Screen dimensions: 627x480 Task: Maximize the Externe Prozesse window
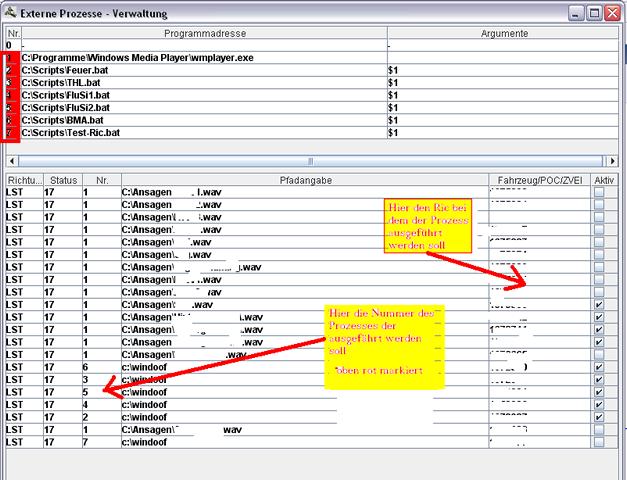(x=594, y=12)
